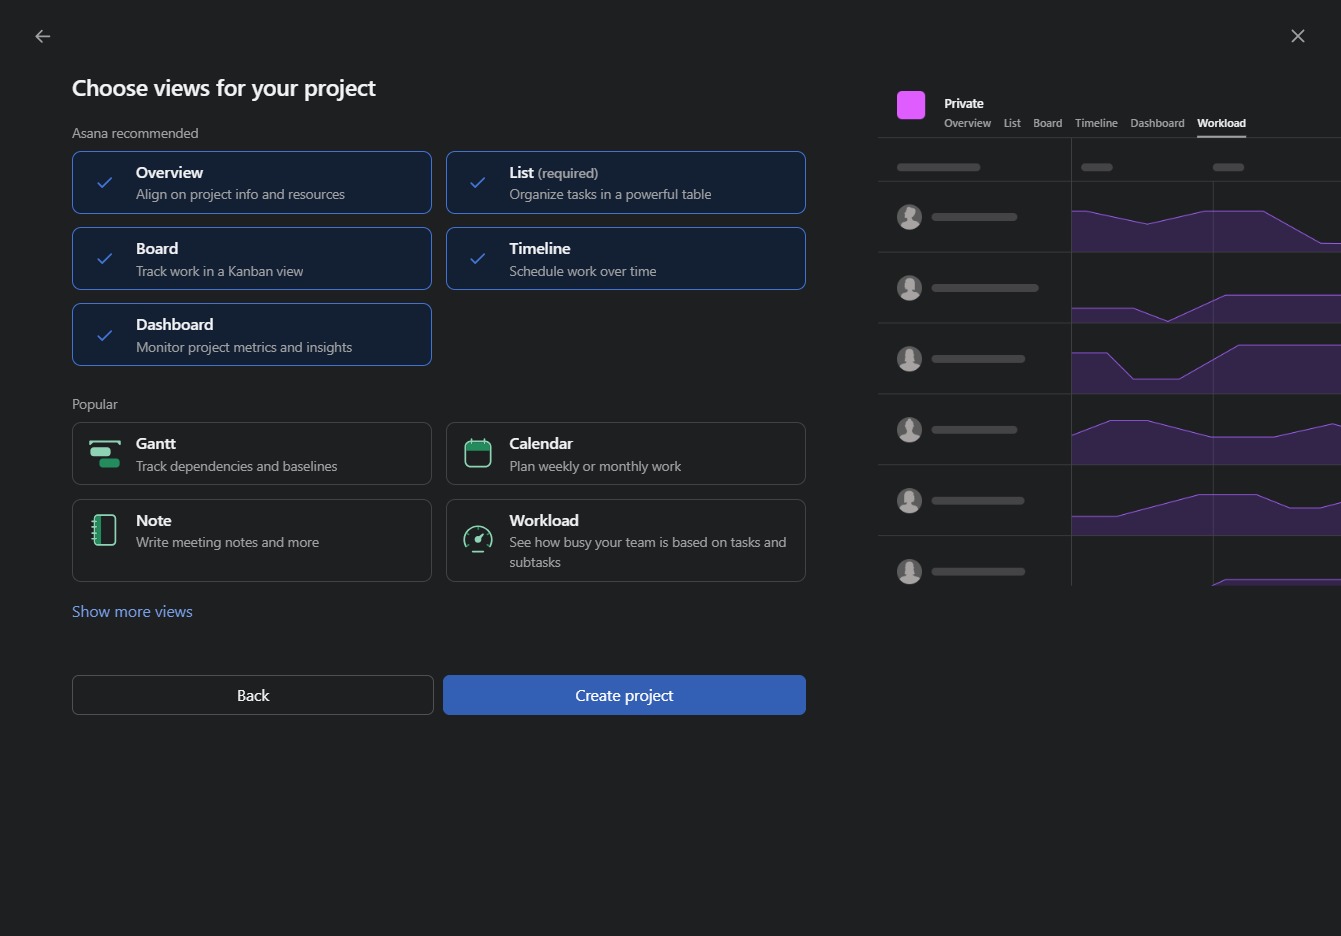Click the Timeline card checkmark icon
Screen dimensions: 1341x936
[x=478, y=258]
